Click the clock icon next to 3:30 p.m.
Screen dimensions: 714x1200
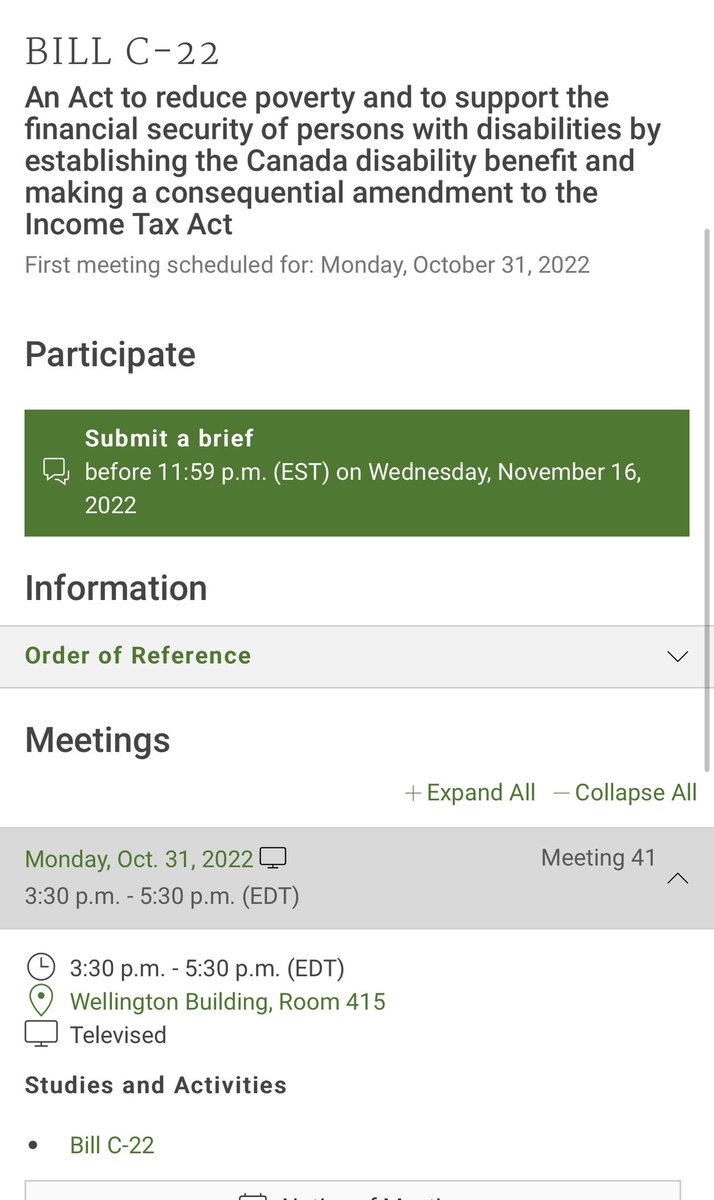(x=41, y=967)
